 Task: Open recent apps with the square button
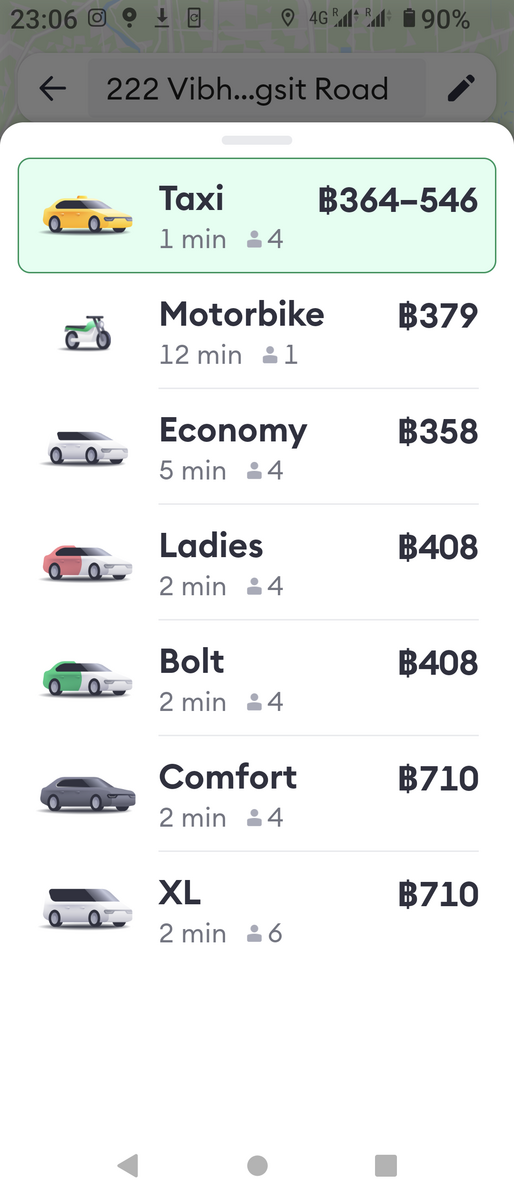pos(386,1165)
